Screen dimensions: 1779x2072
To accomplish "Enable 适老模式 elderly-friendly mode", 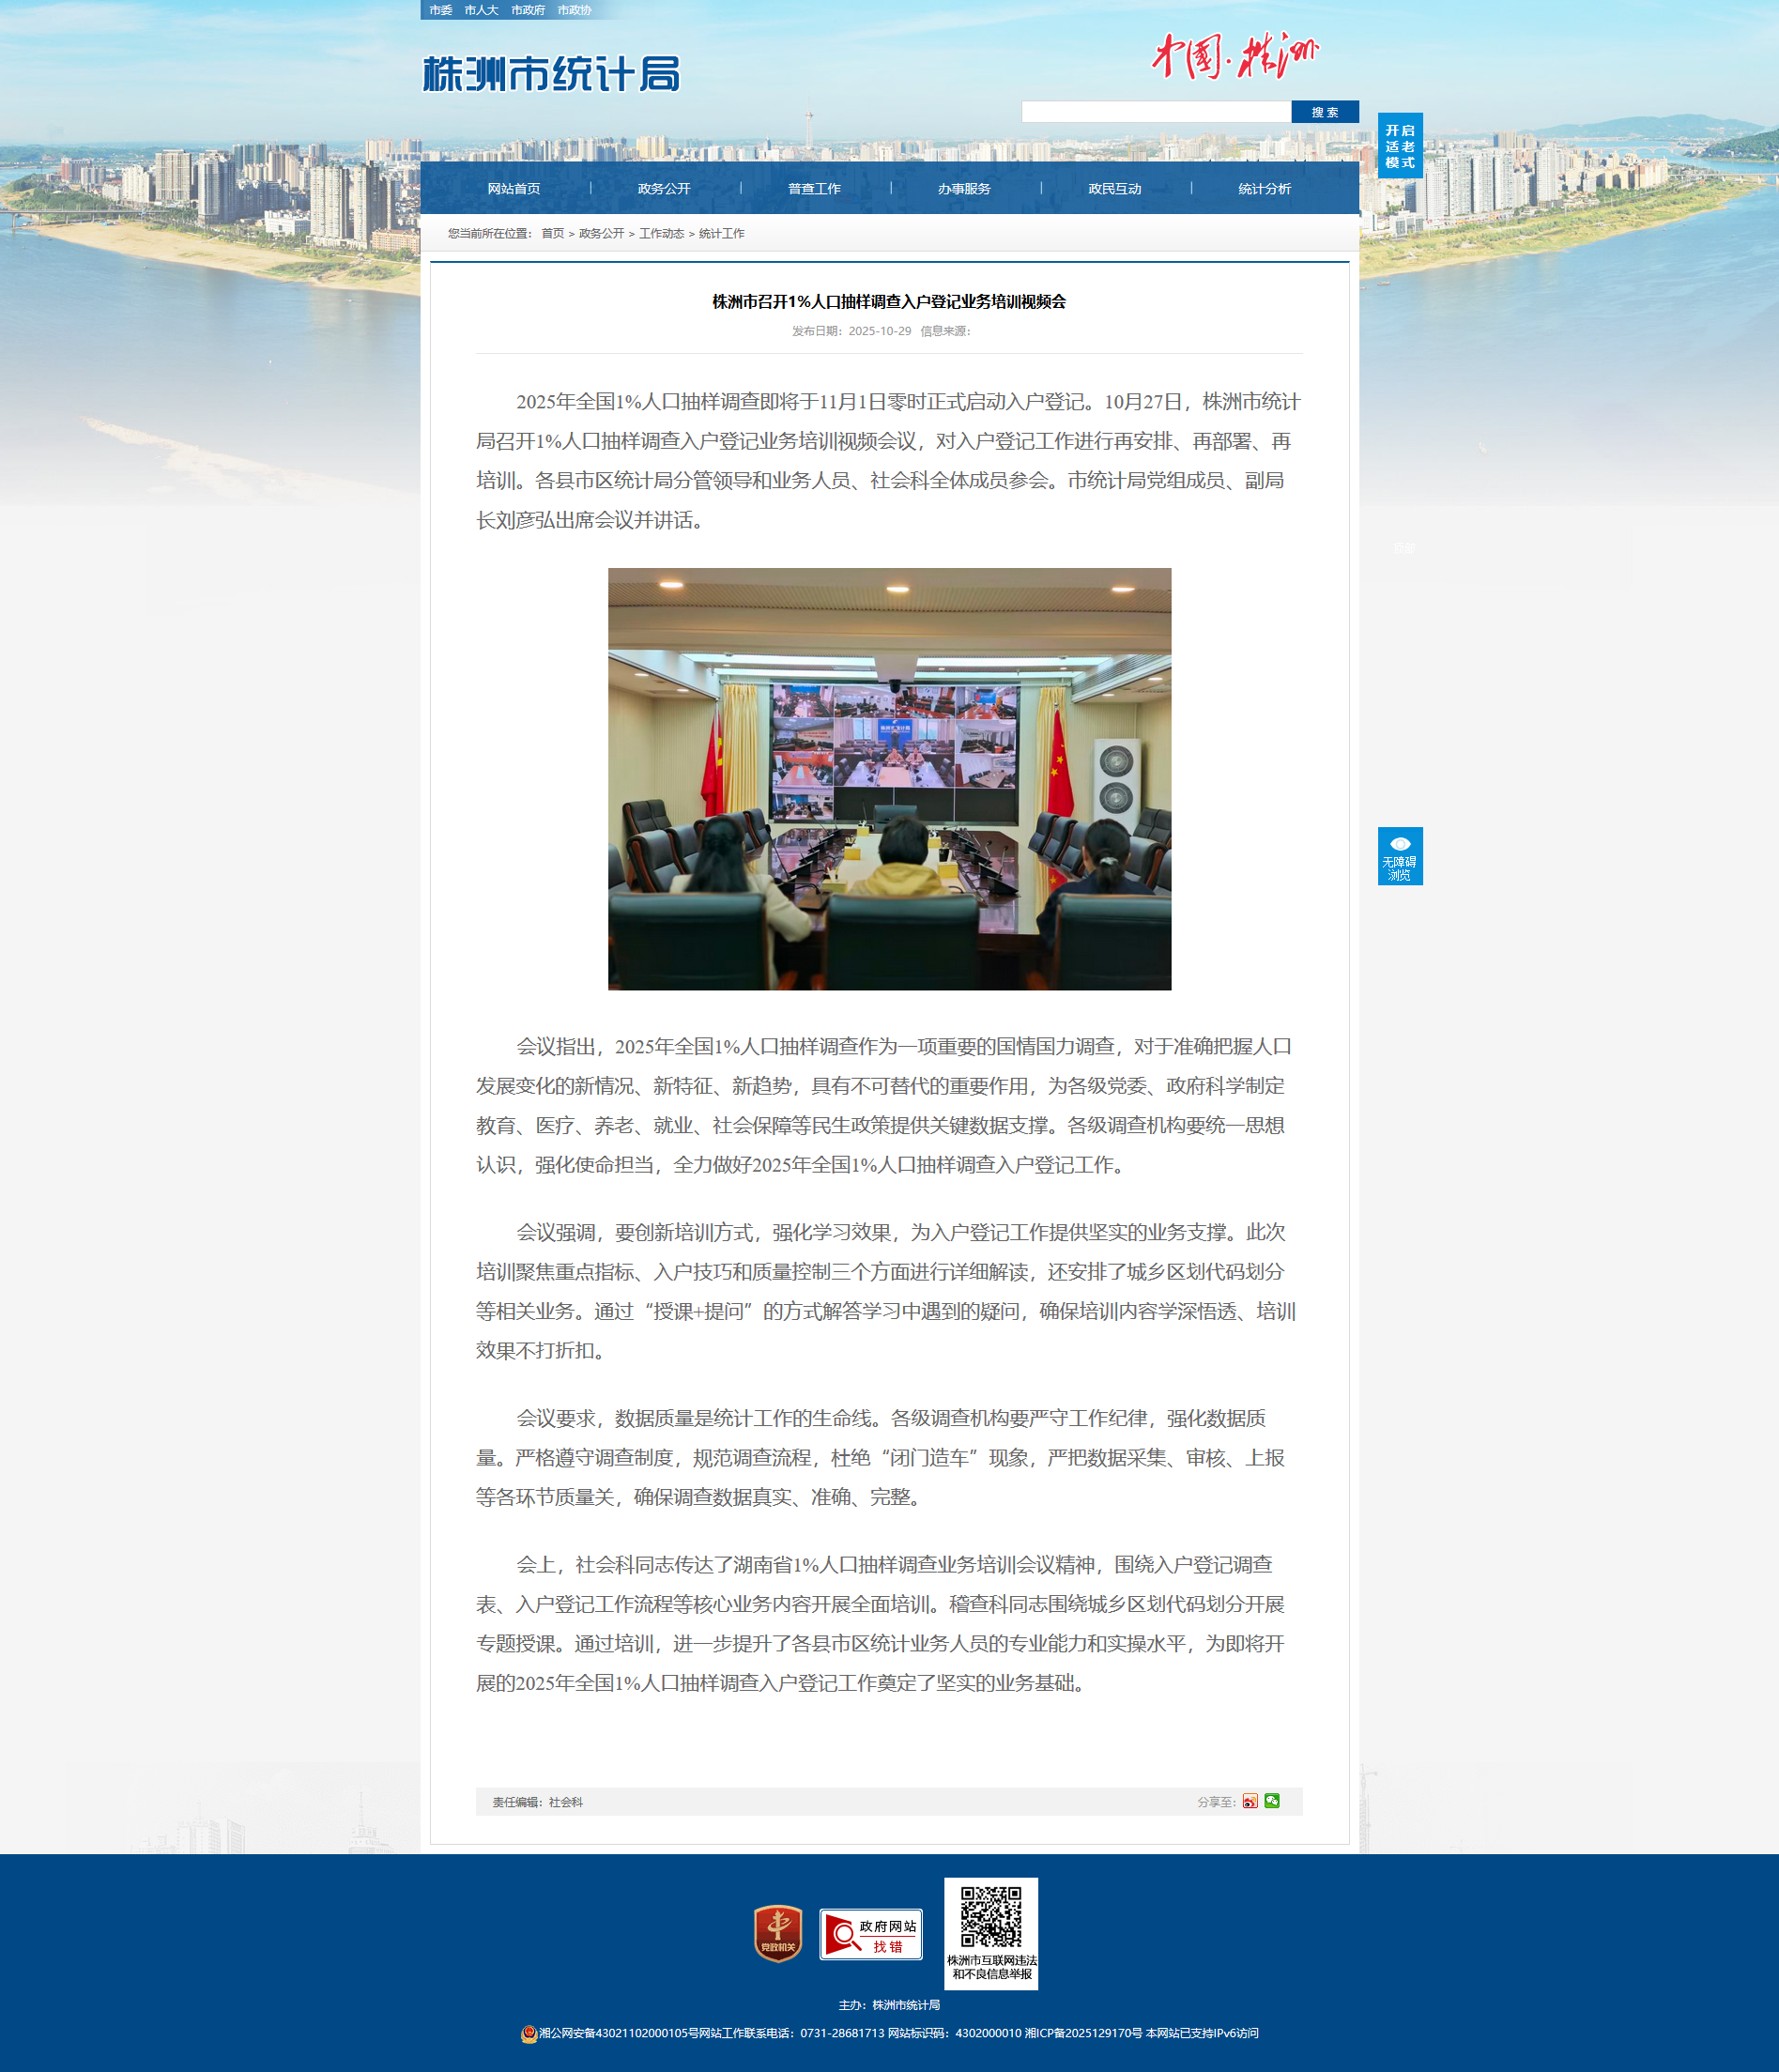I will pos(1399,146).
